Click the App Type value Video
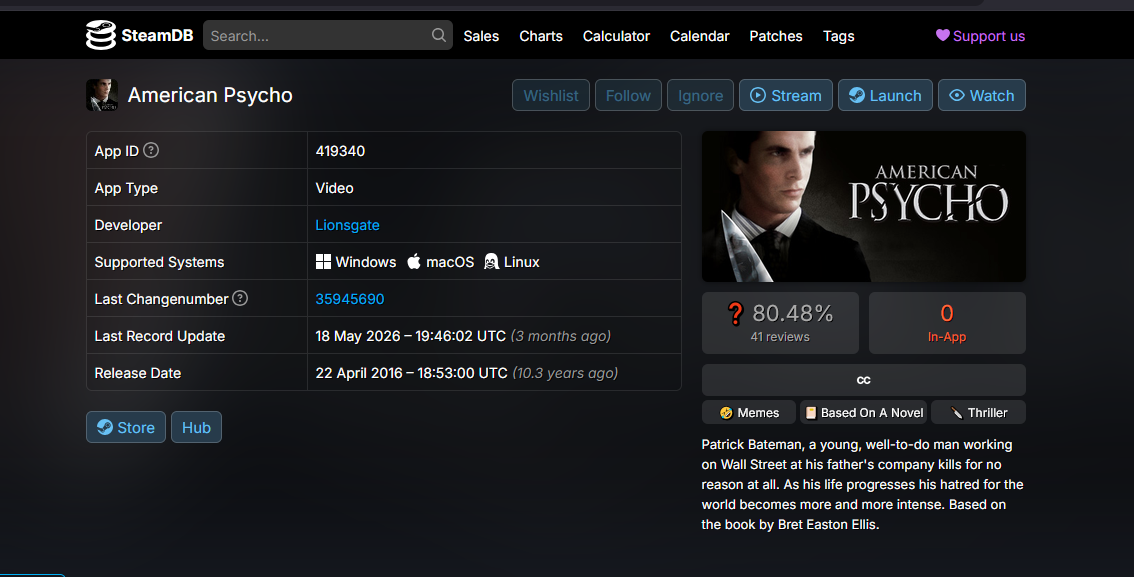This screenshot has width=1134, height=577. point(334,188)
